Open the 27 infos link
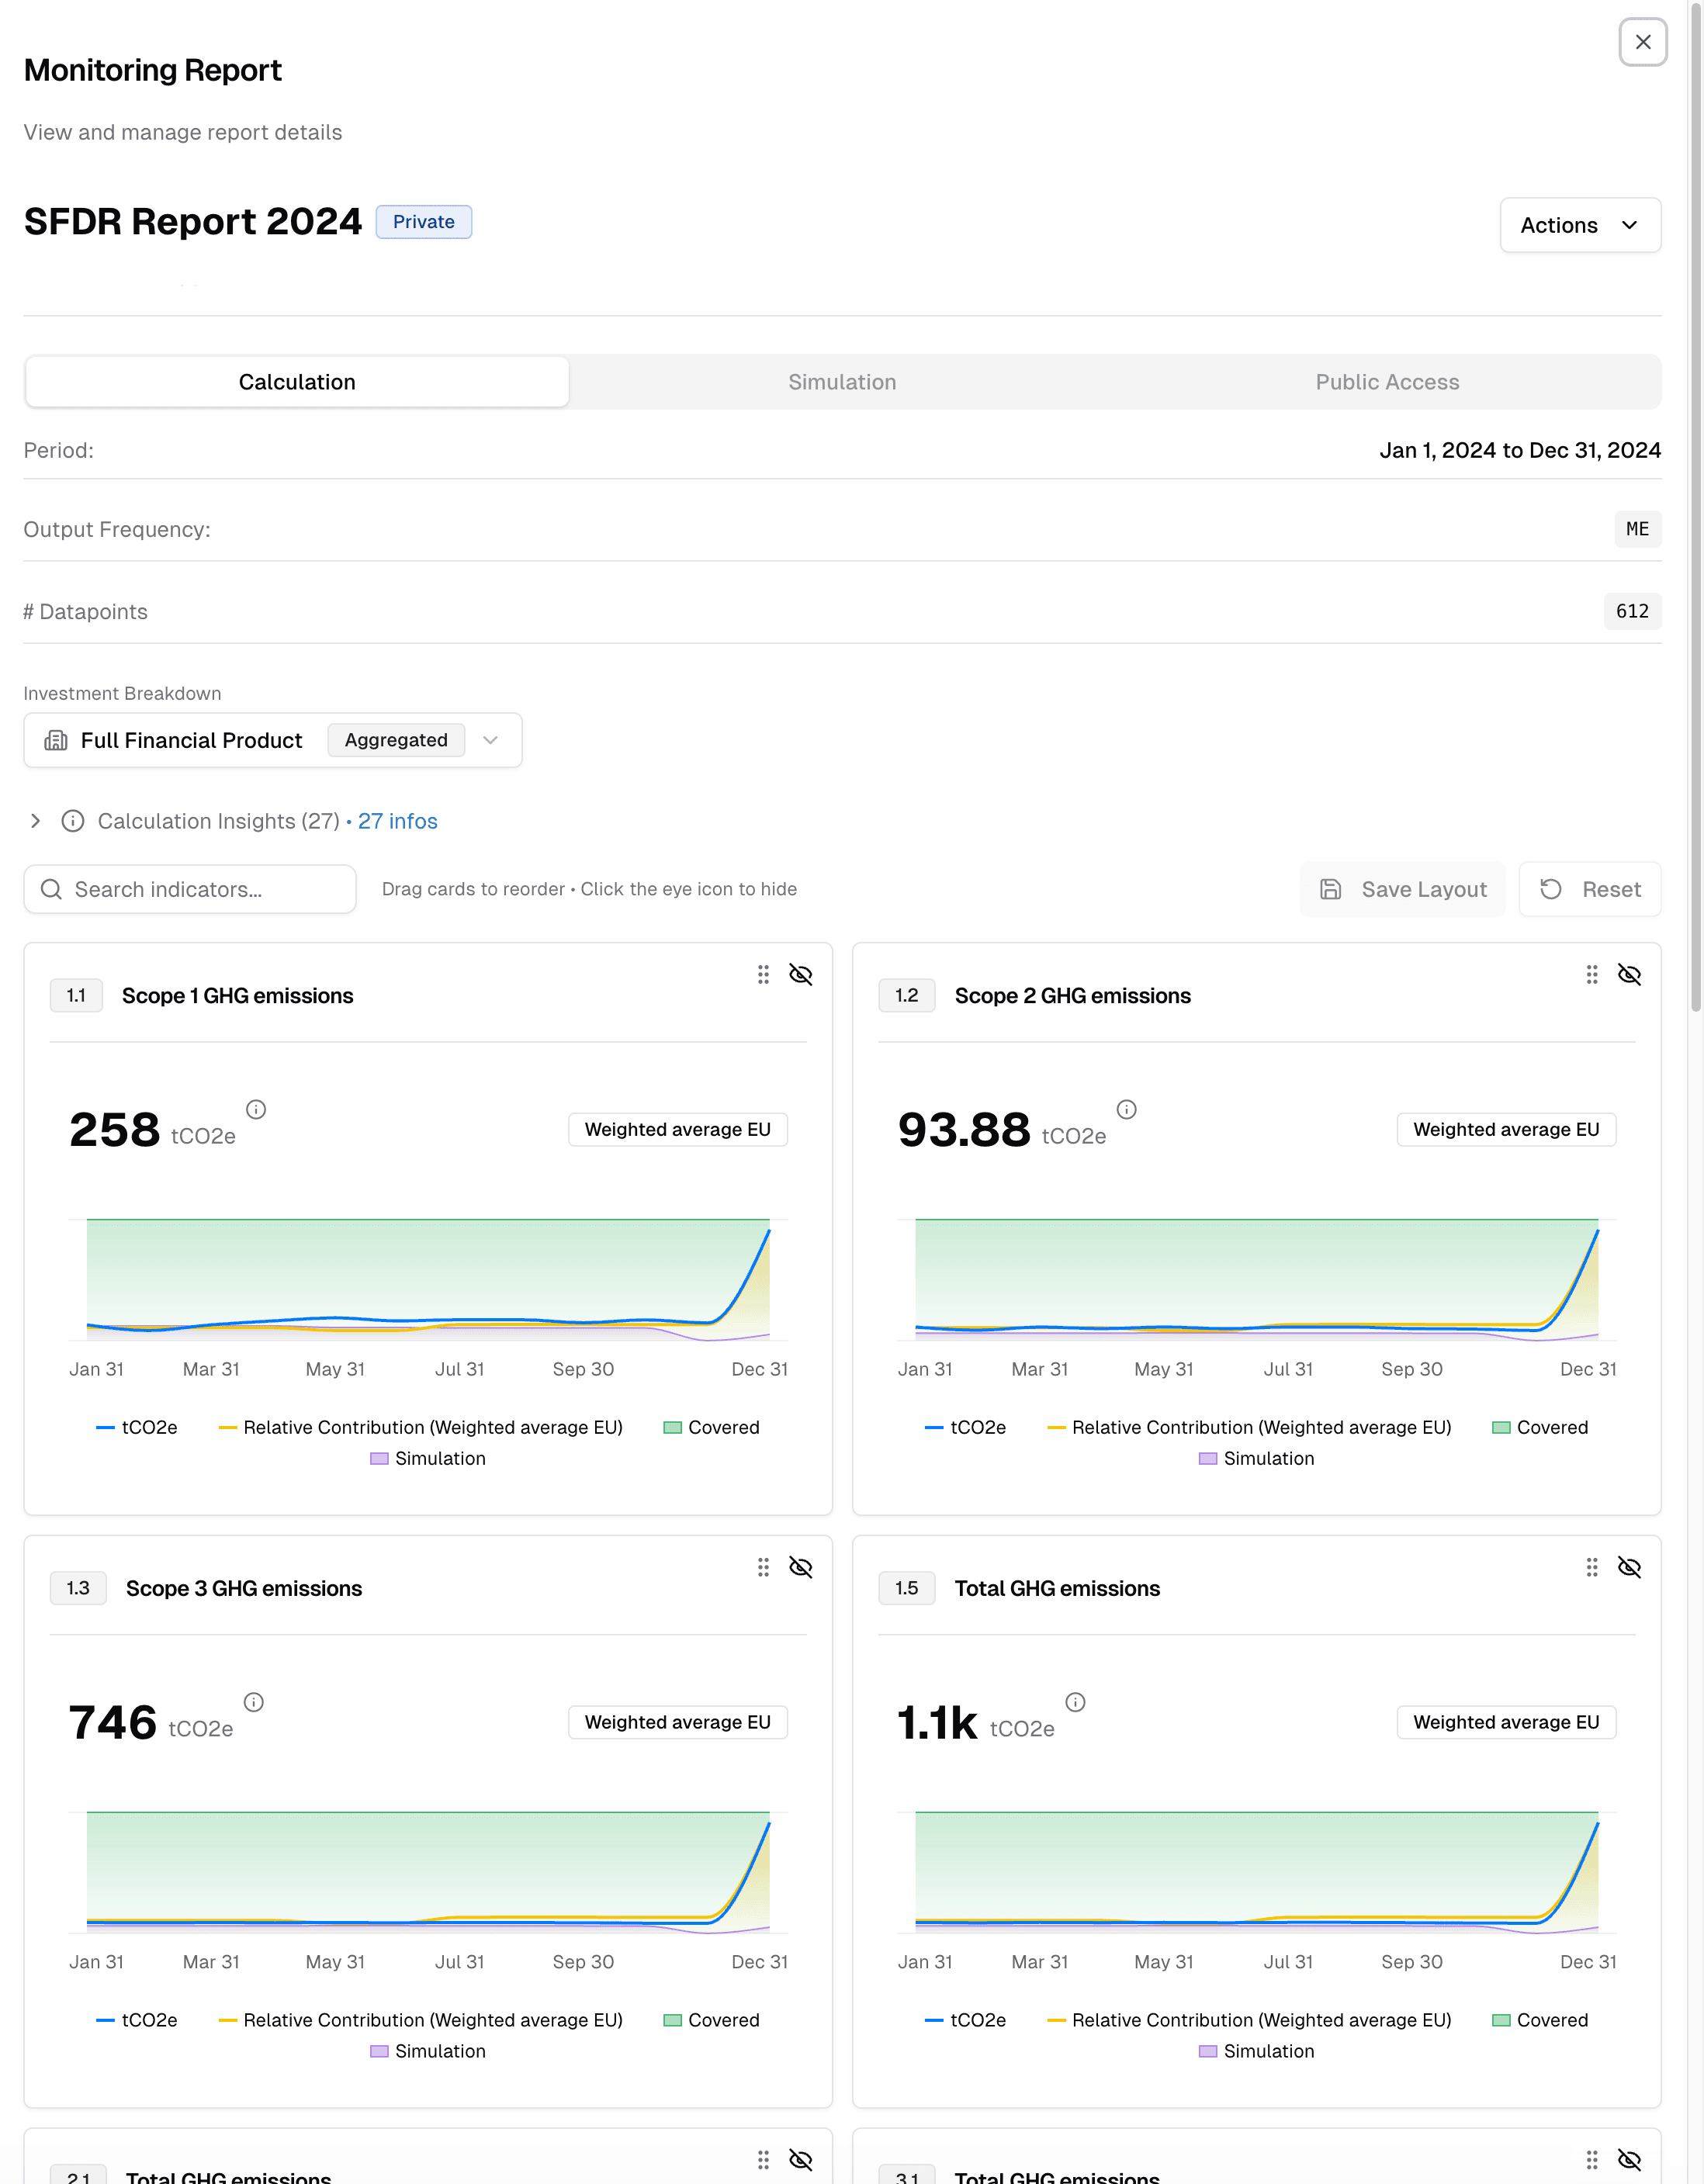Screen dimensions: 1704x2184 (x=397, y=821)
